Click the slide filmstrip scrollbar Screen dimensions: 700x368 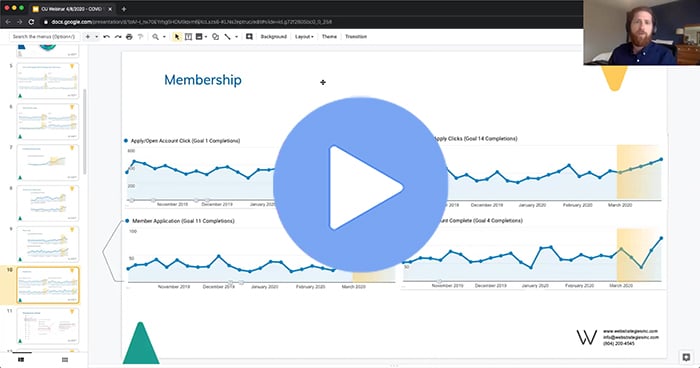coord(84,132)
